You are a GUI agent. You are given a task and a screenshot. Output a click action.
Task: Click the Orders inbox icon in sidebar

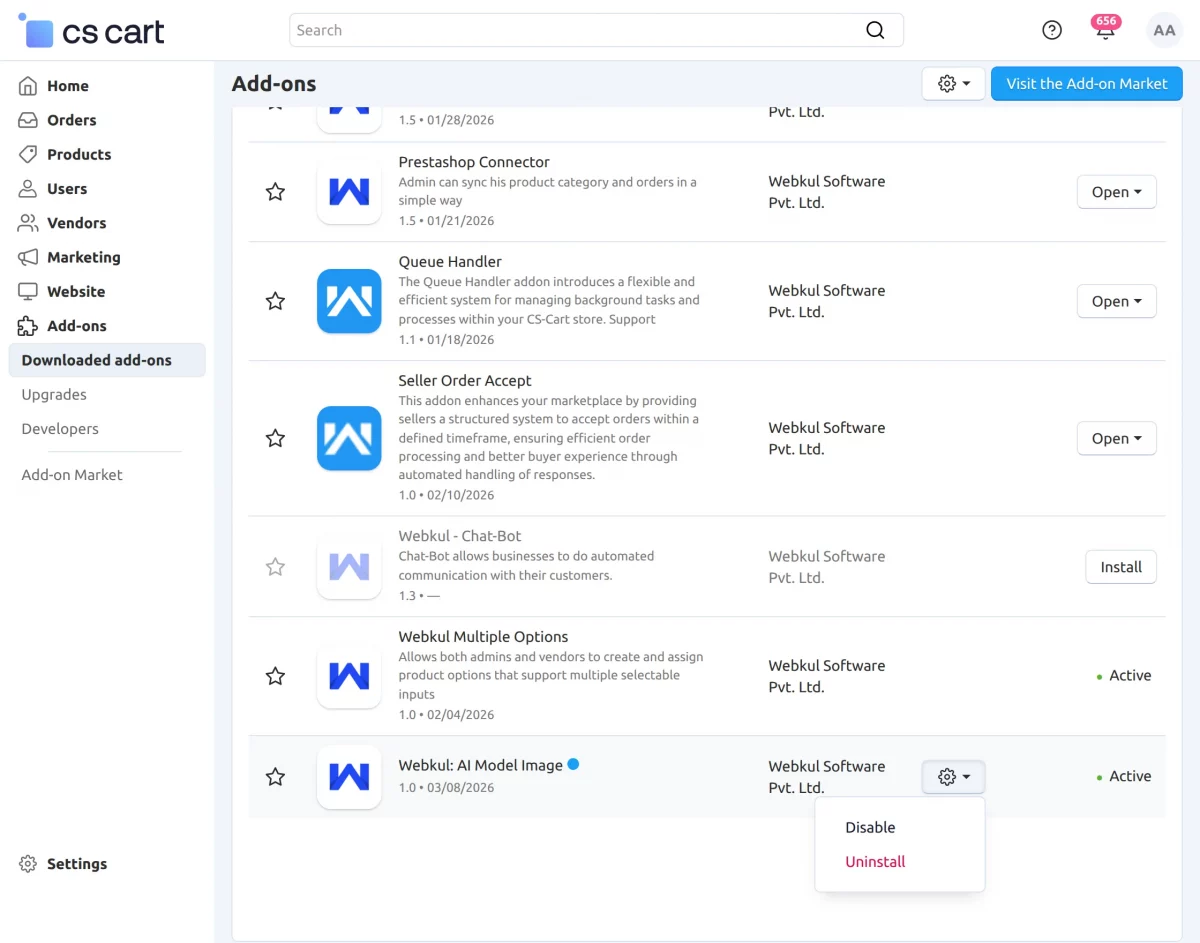pyautogui.click(x=28, y=120)
